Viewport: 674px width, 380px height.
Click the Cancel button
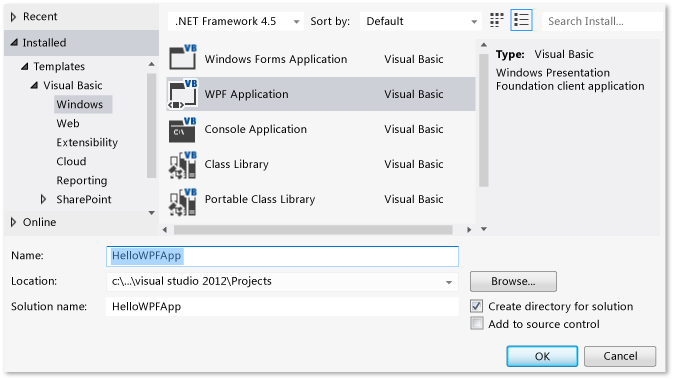(620, 356)
